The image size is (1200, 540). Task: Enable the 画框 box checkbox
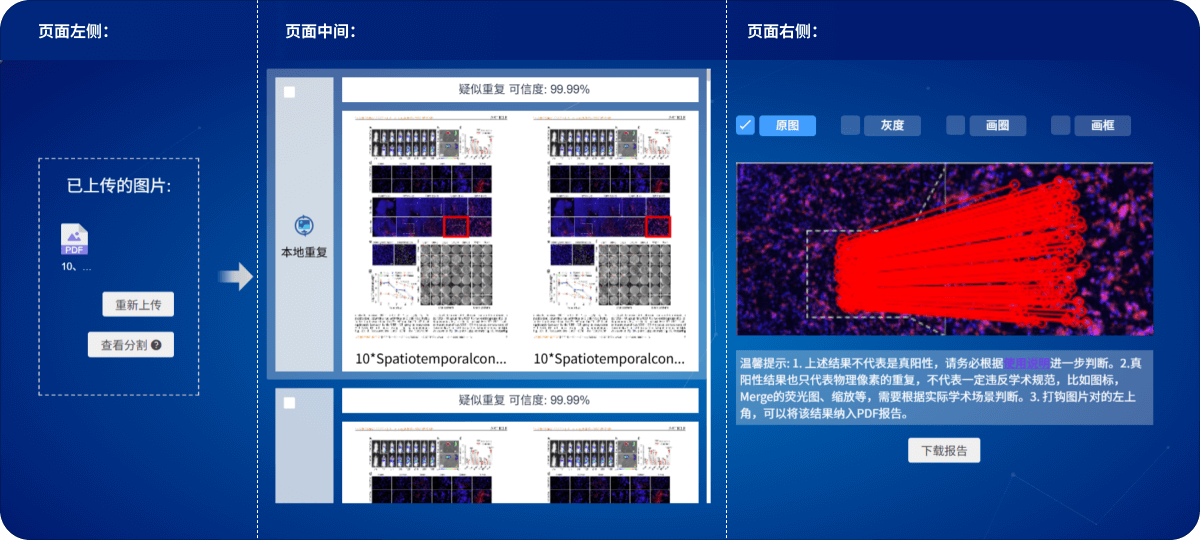coord(1060,125)
